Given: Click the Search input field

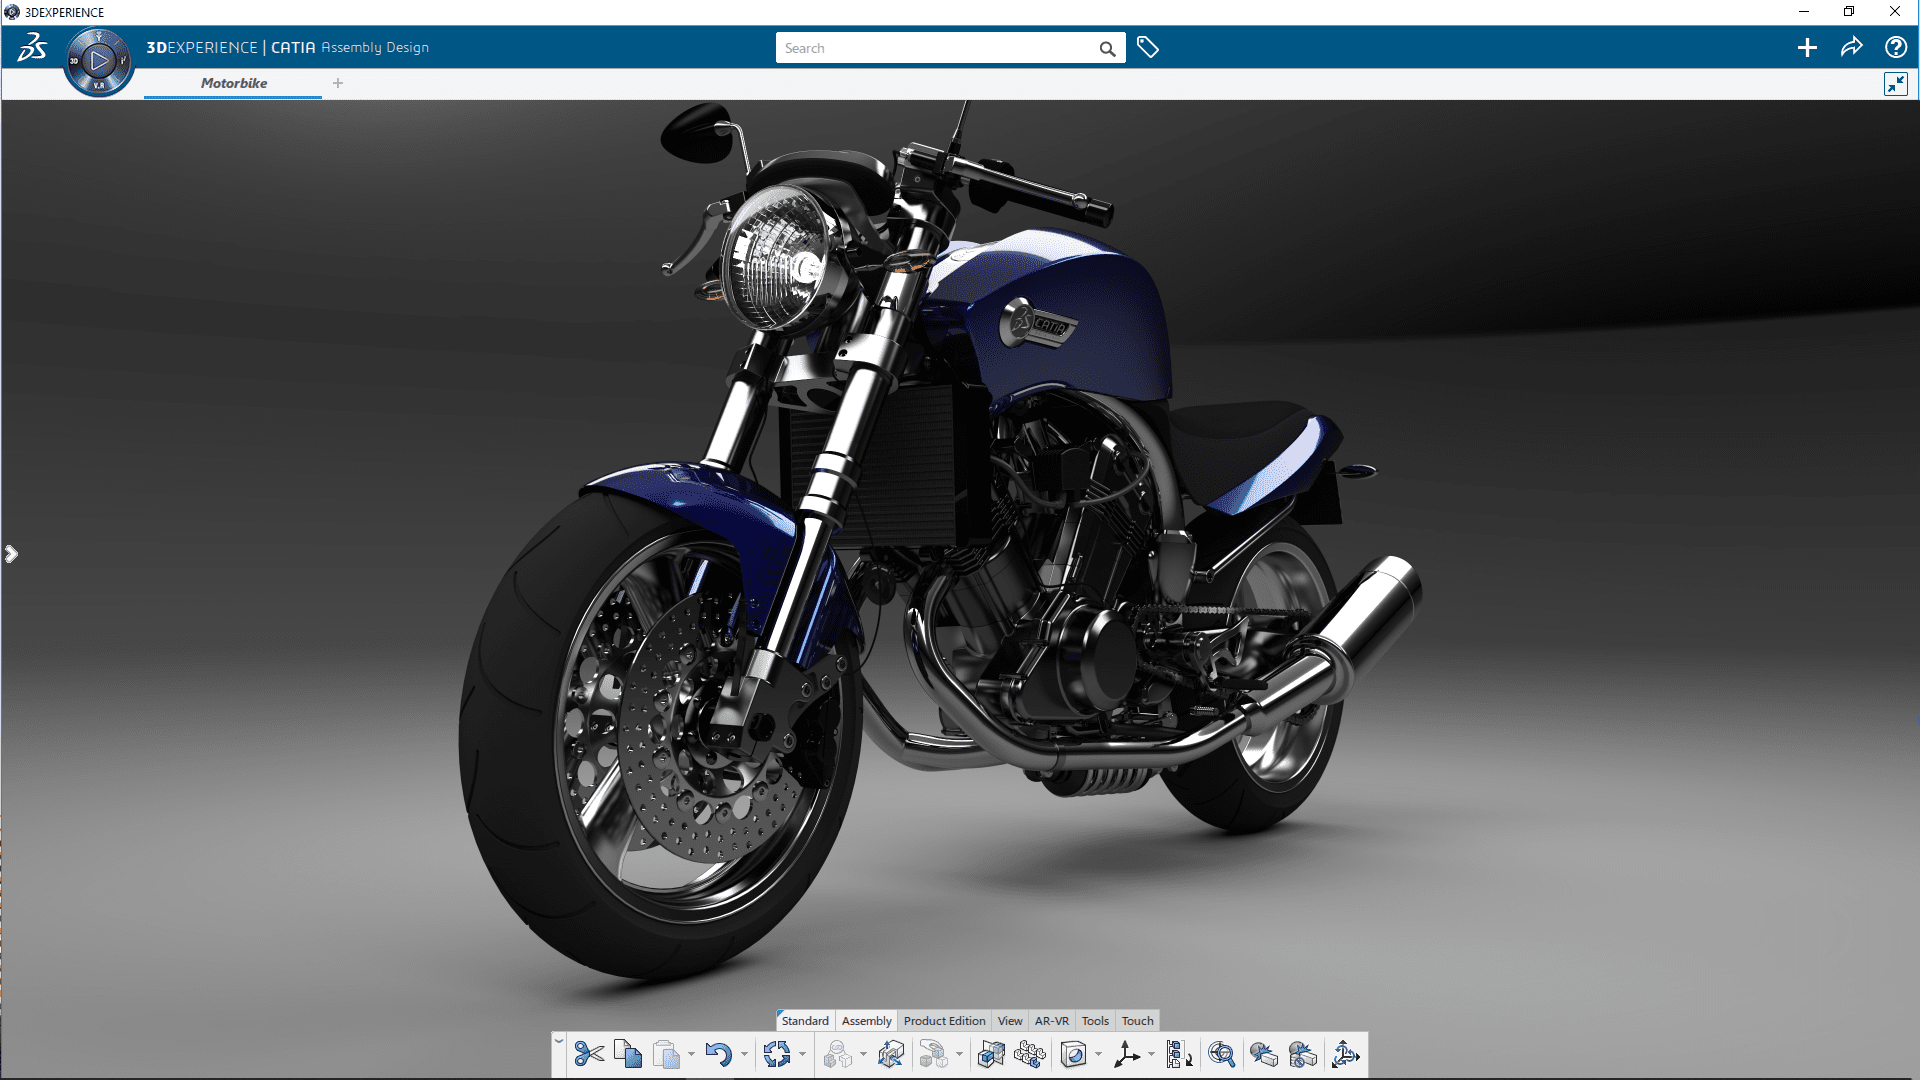Looking at the screenshot, I should click(942, 47).
